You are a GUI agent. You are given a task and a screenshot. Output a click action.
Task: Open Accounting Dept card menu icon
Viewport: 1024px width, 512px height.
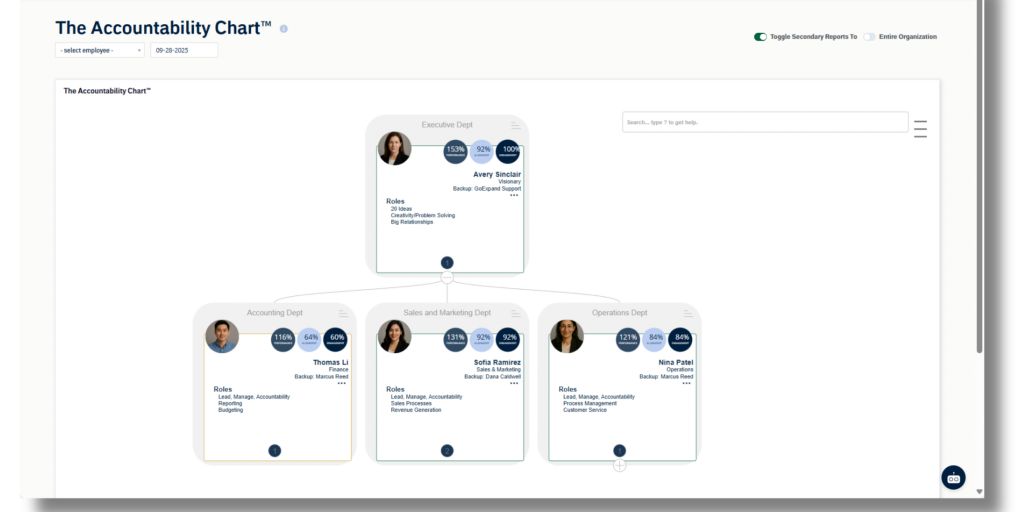[x=343, y=313]
